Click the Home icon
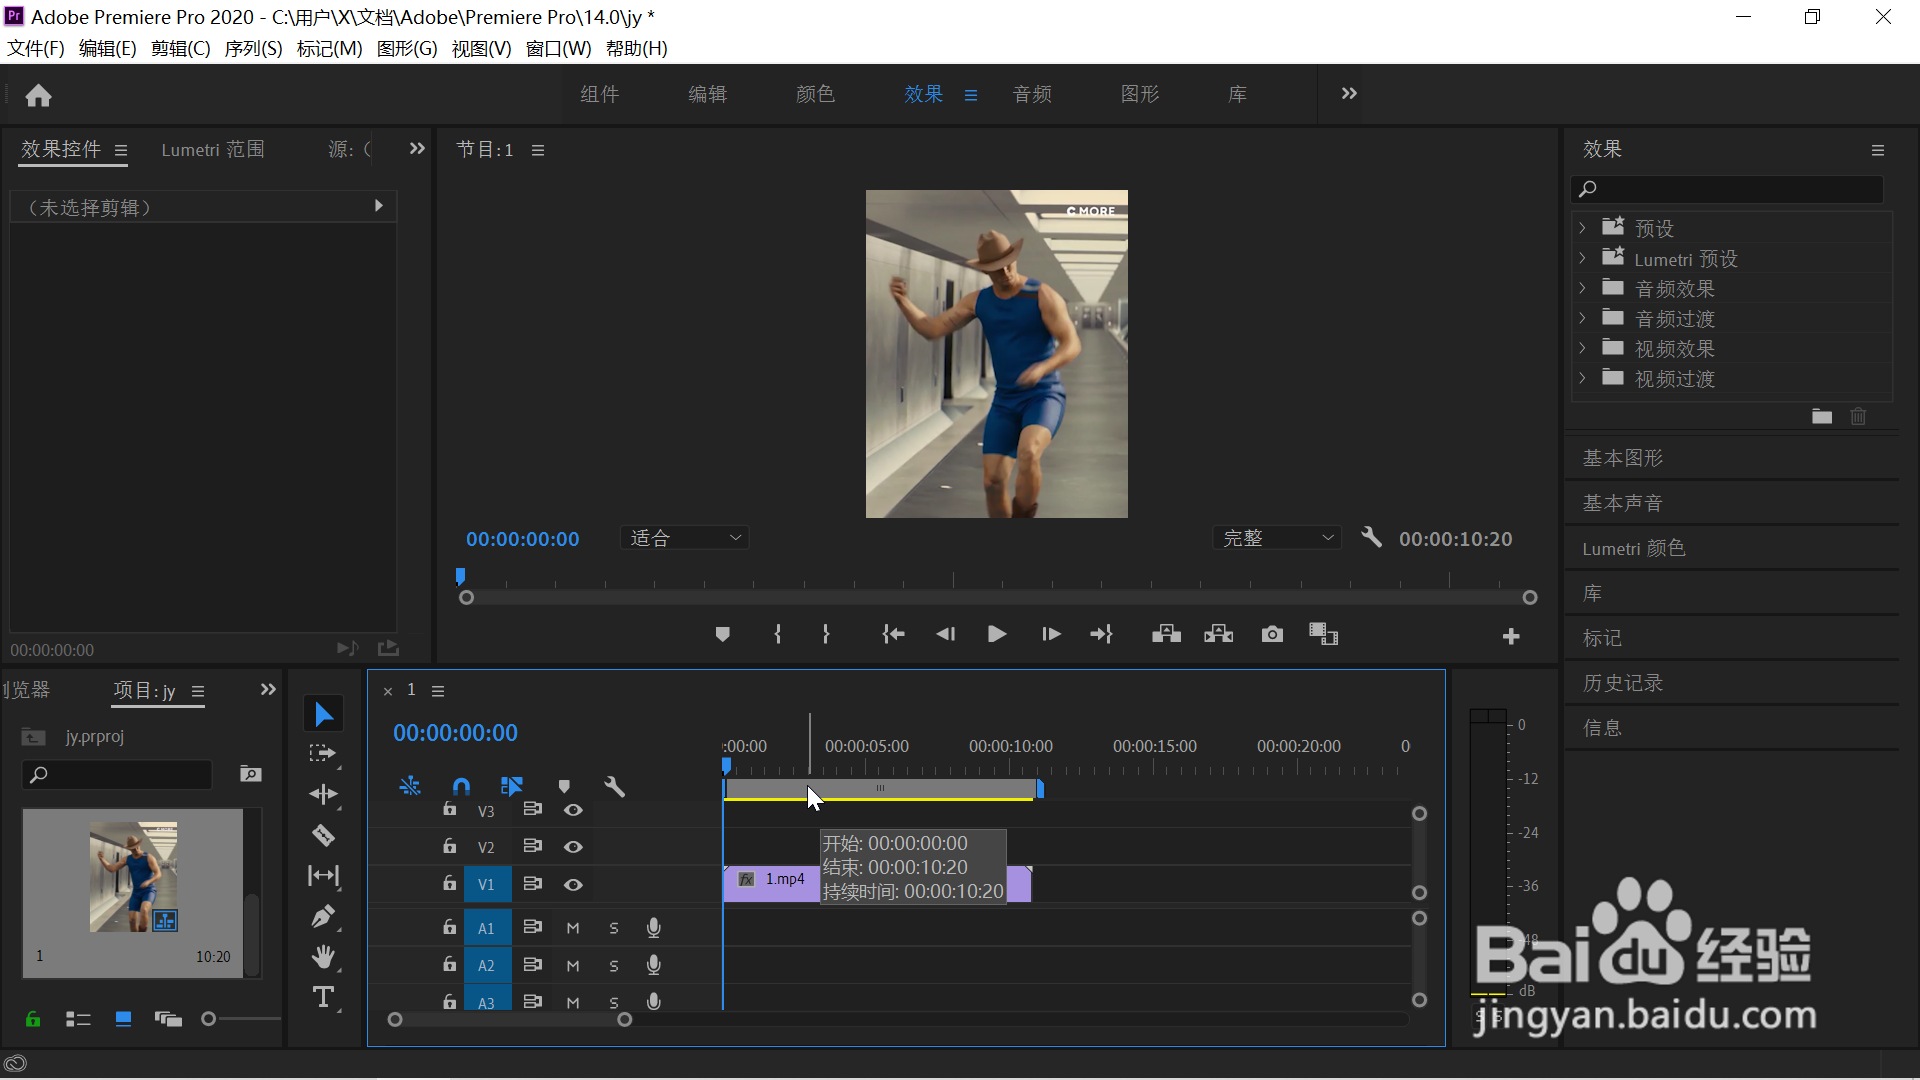 38,95
